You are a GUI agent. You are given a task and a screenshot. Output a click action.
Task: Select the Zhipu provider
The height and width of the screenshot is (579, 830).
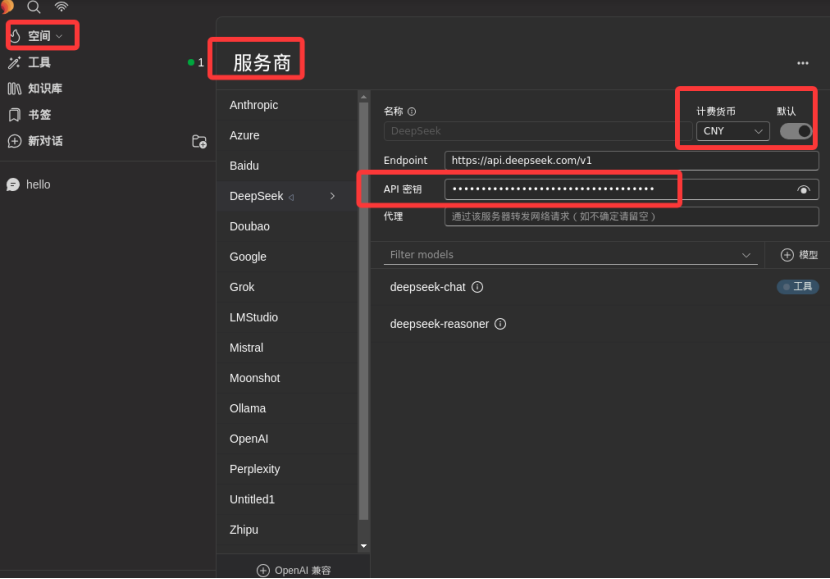[x=287, y=530]
